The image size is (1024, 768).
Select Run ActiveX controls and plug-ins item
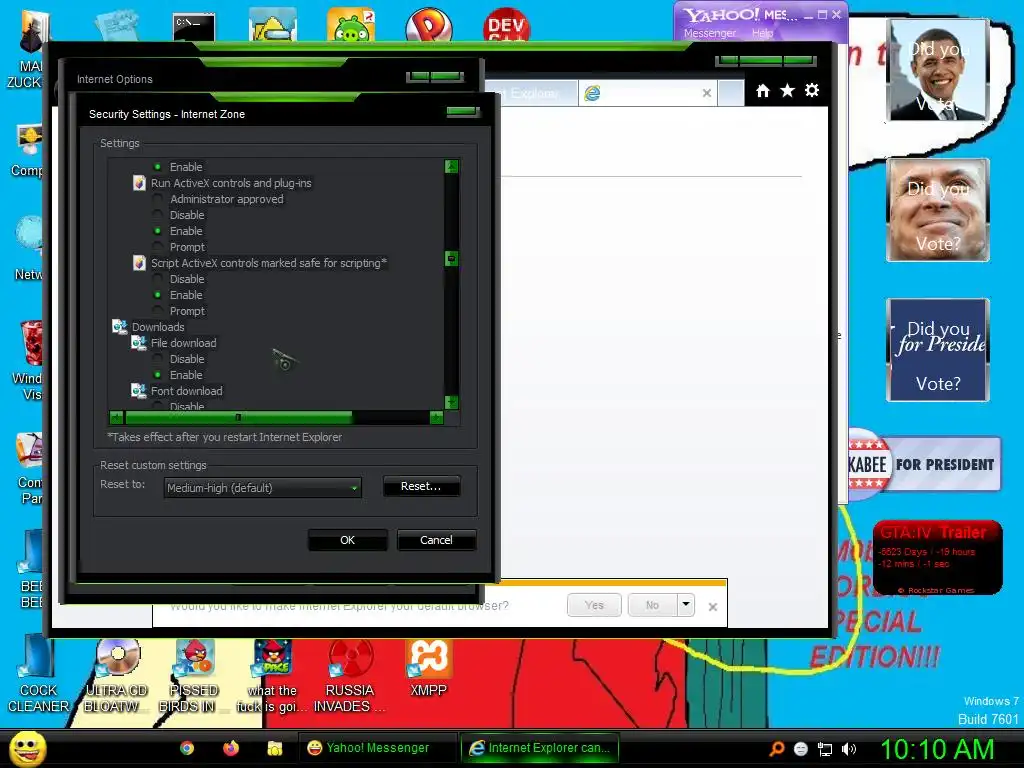231,183
